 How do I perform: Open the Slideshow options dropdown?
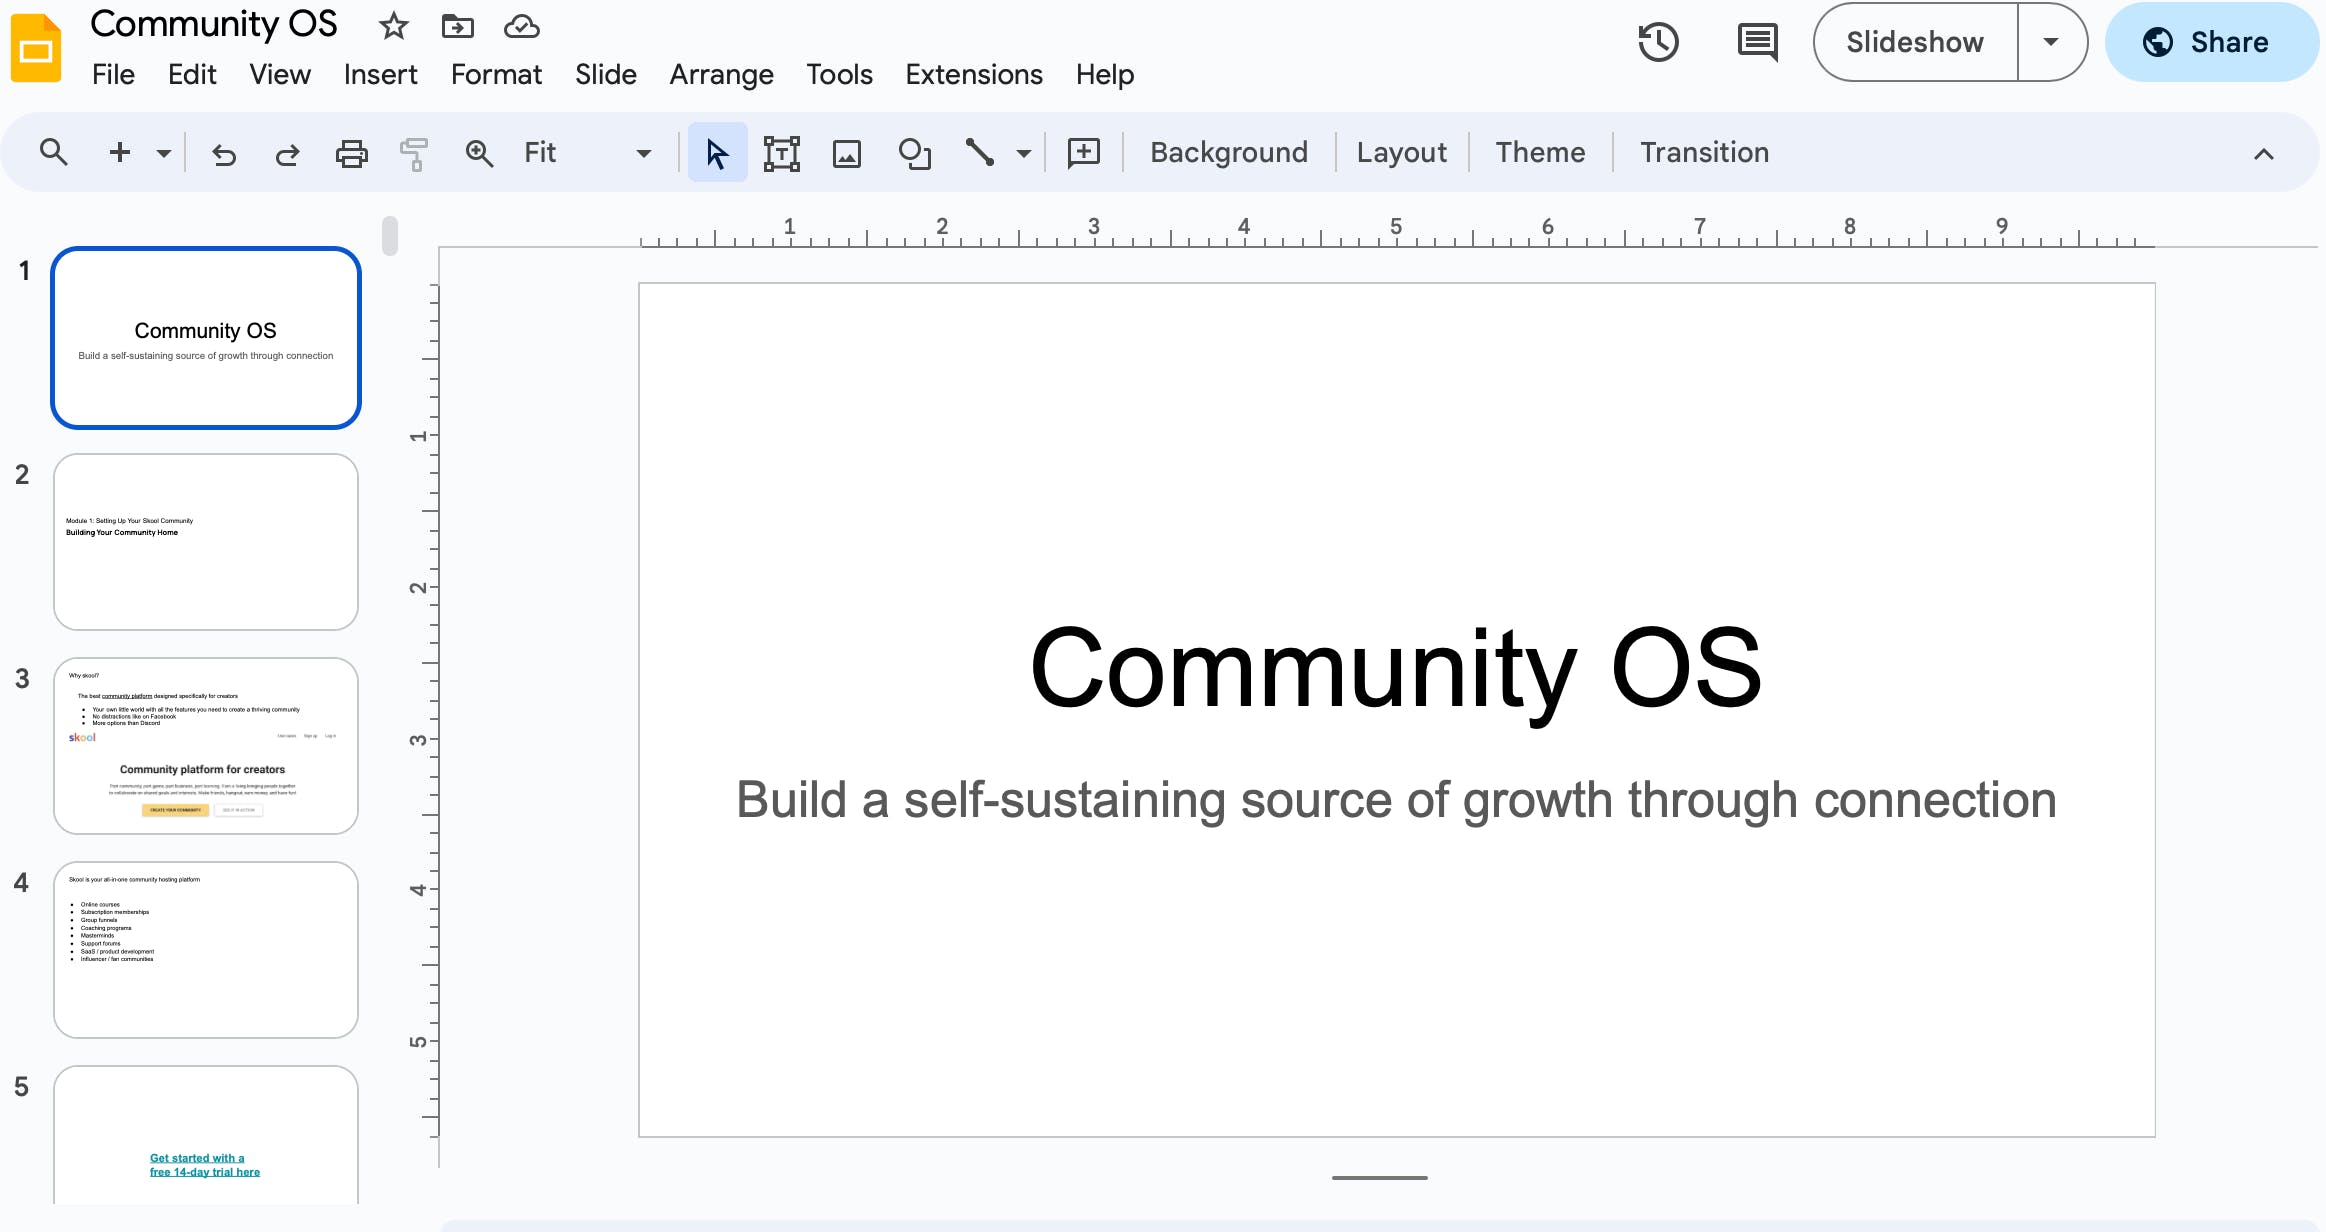(x=2052, y=42)
